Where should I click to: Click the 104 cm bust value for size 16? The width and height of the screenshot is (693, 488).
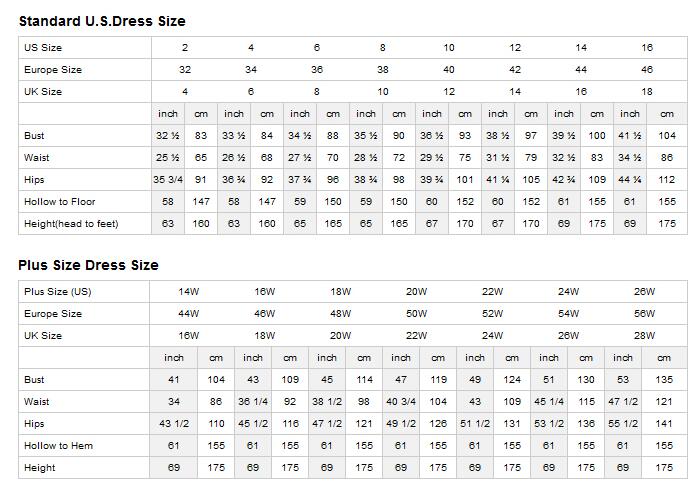[667, 136]
